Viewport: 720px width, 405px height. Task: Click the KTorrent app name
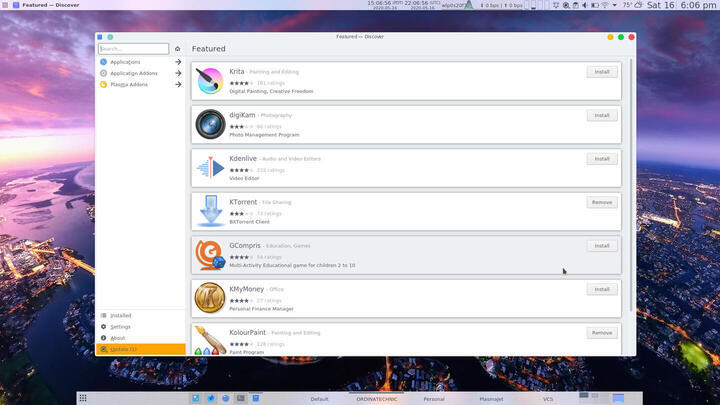click(x=243, y=202)
